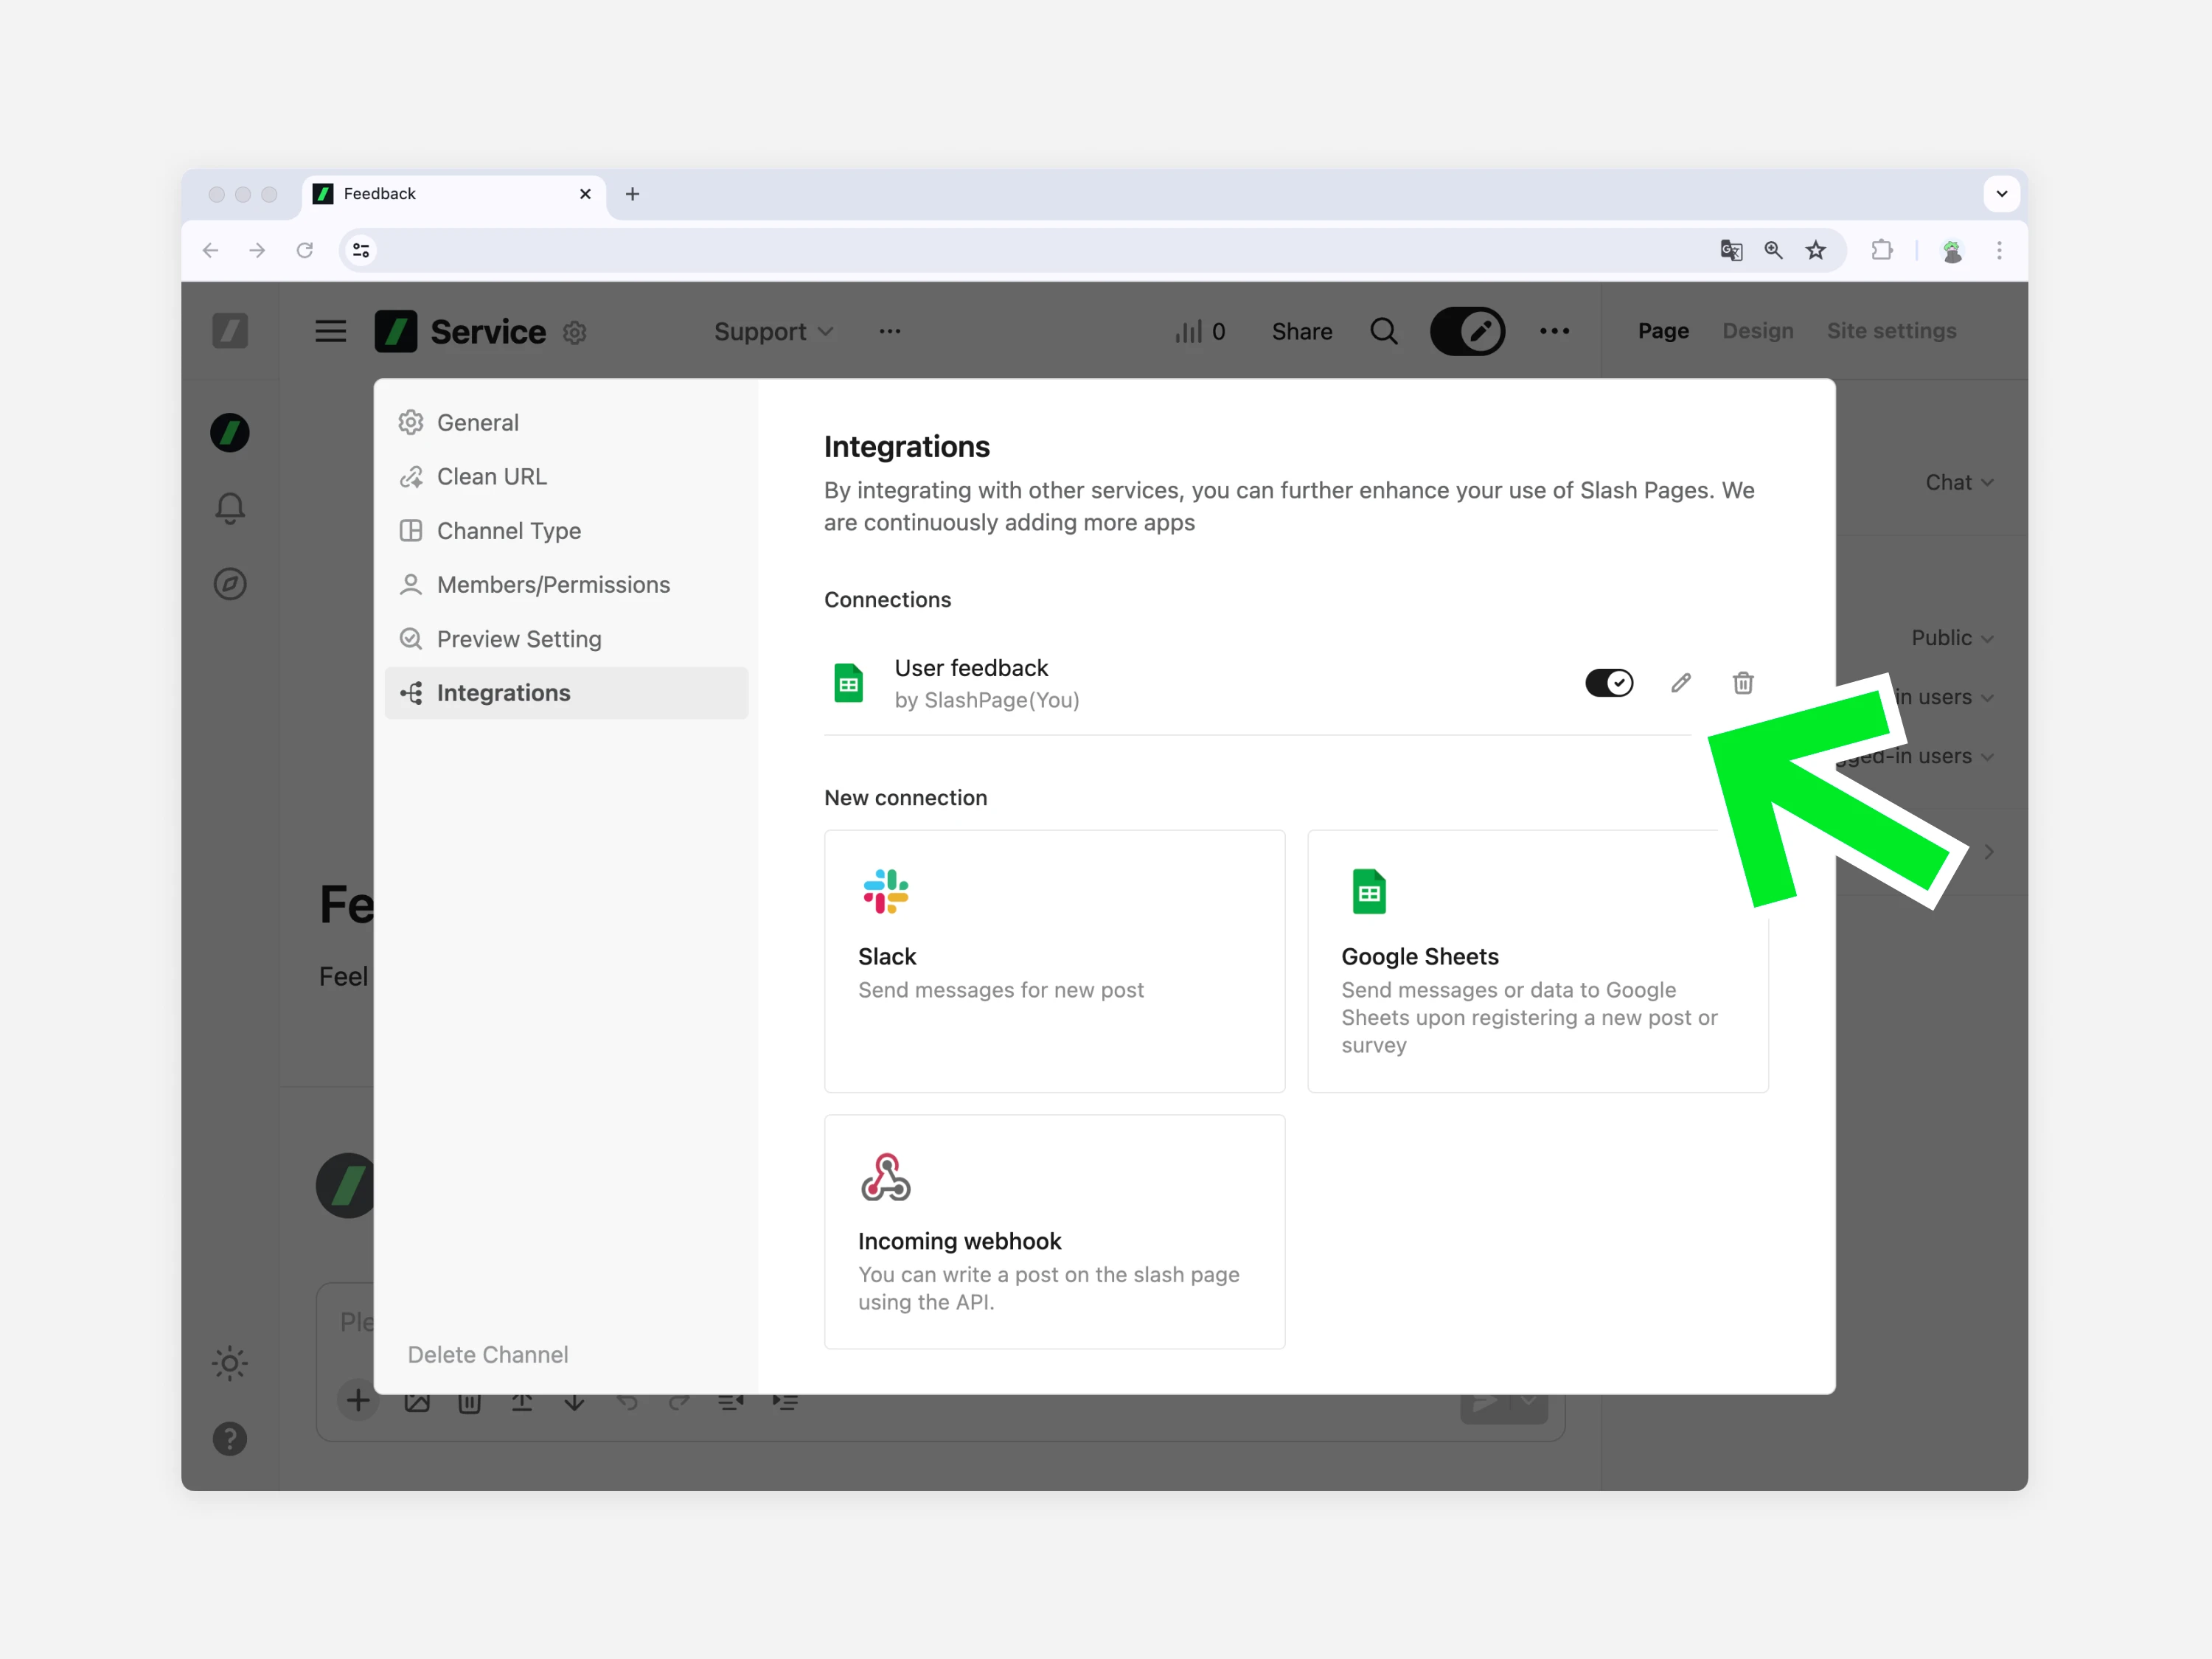
Task: Open the Channel Type settings section
Action: click(566, 530)
